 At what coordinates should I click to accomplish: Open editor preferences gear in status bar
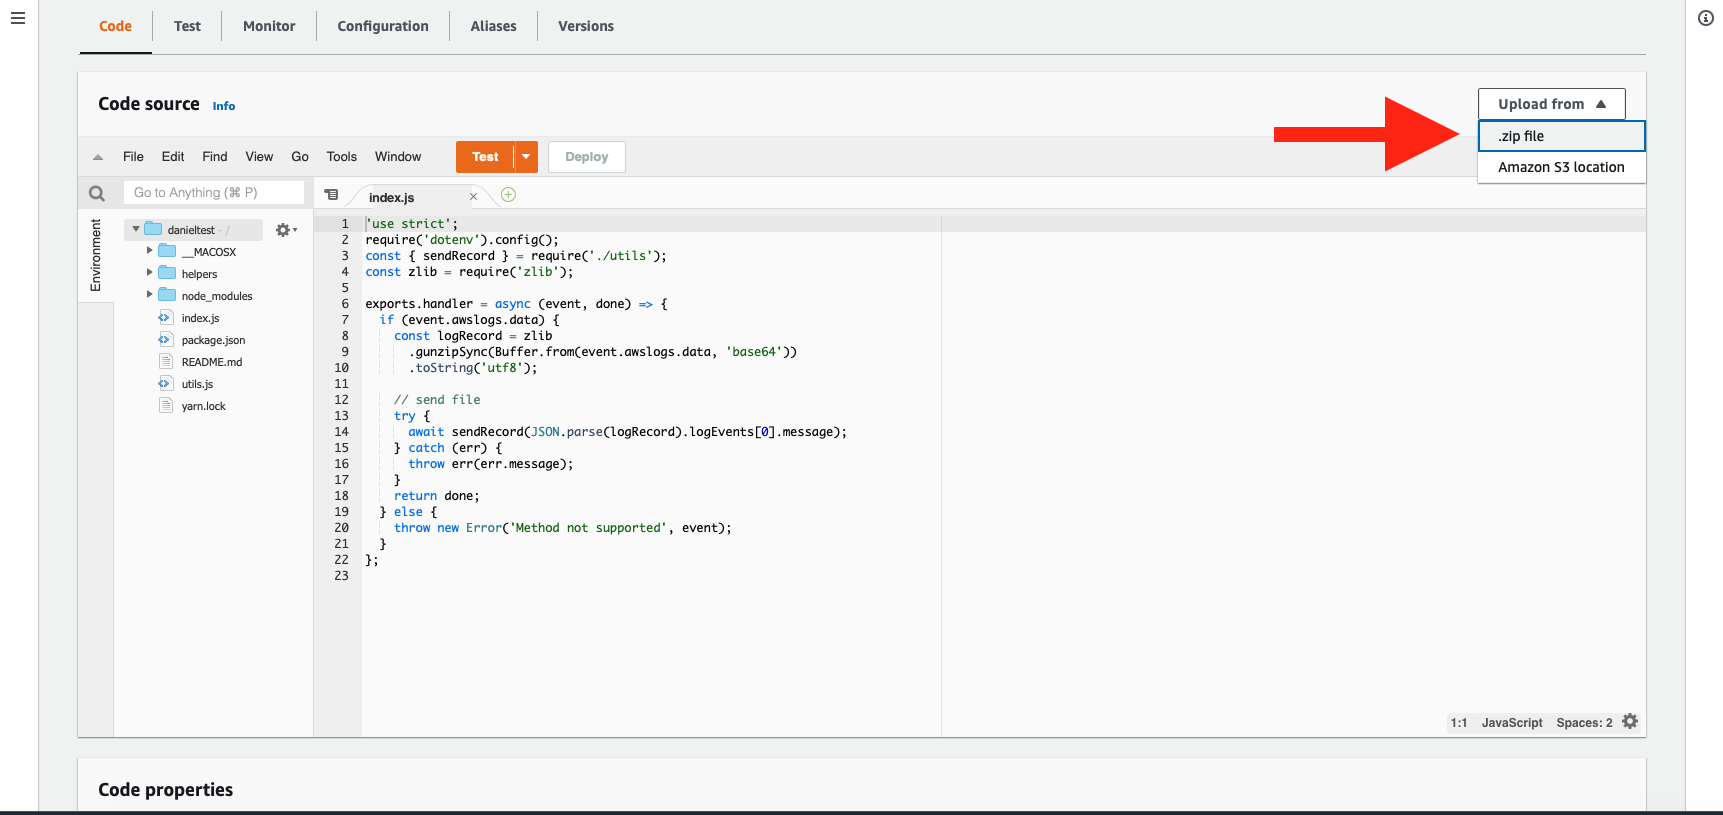[1630, 721]
